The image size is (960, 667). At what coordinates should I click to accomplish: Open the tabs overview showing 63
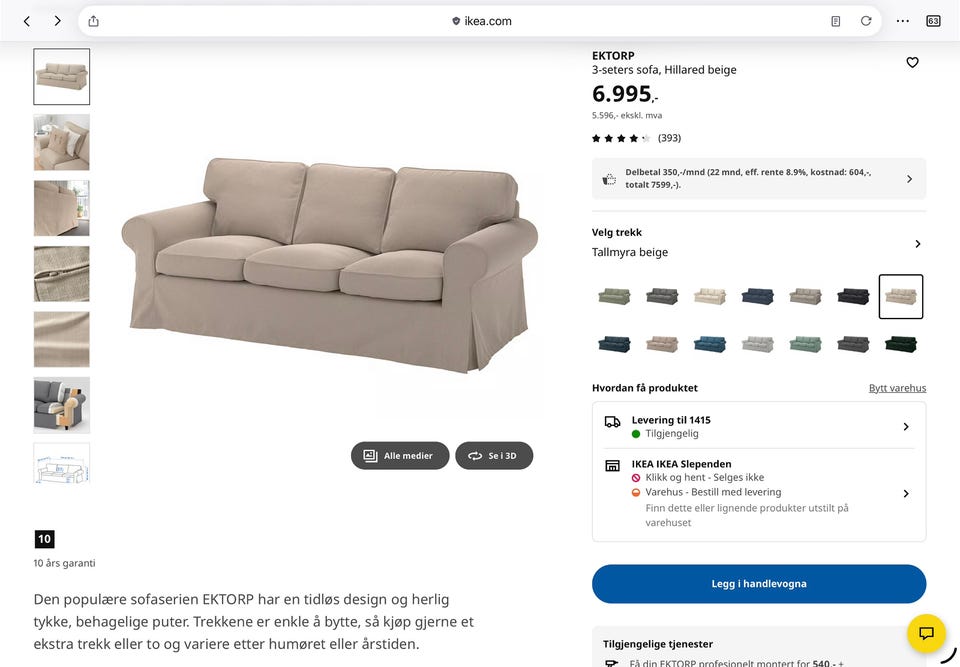933,21
